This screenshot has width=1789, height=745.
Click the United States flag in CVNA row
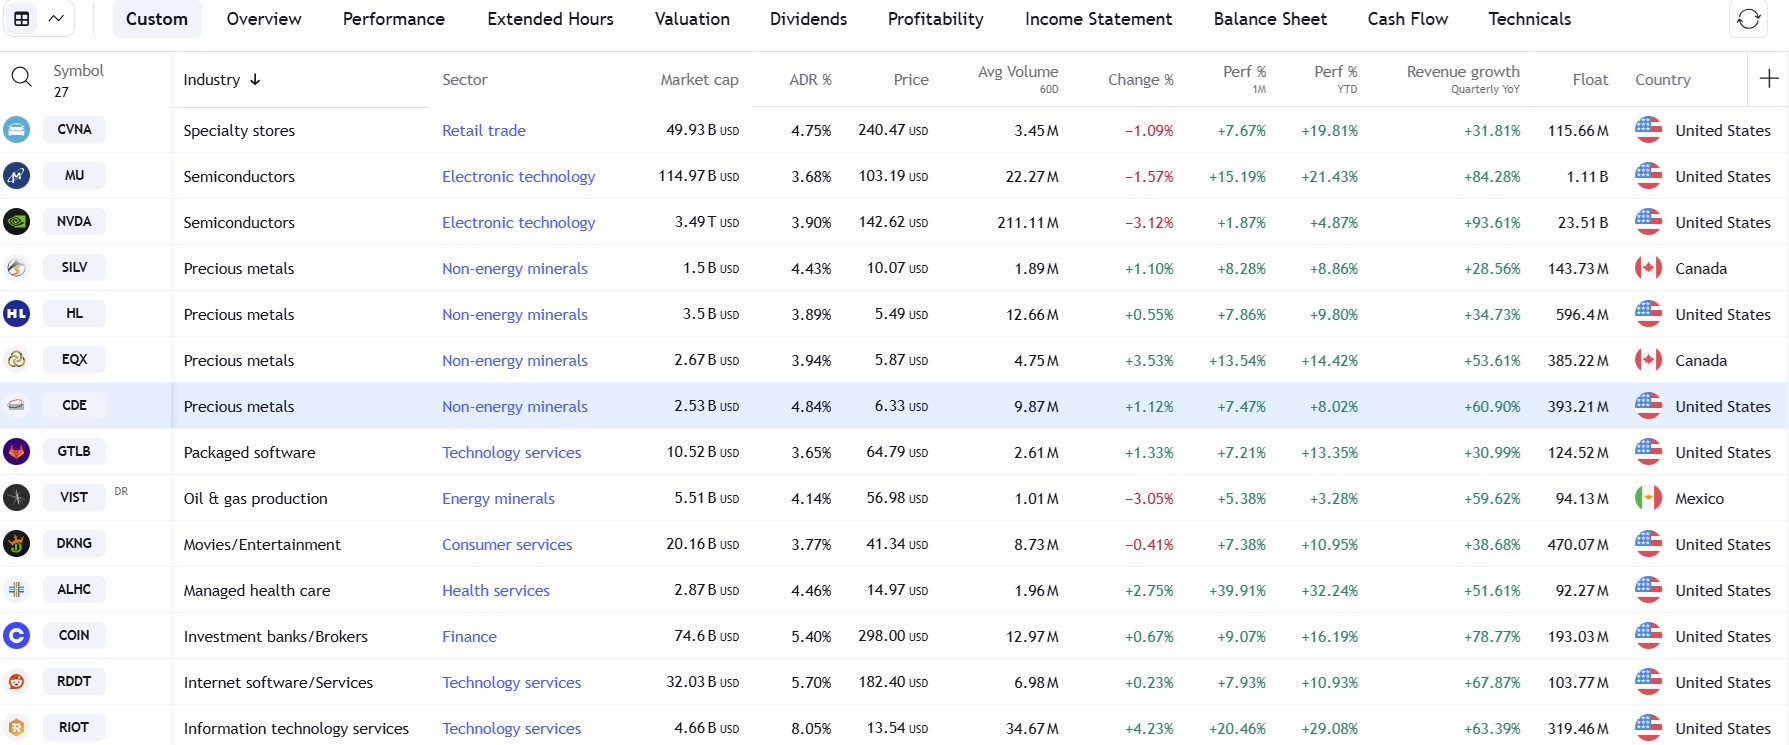click(x=1648, y=130)
